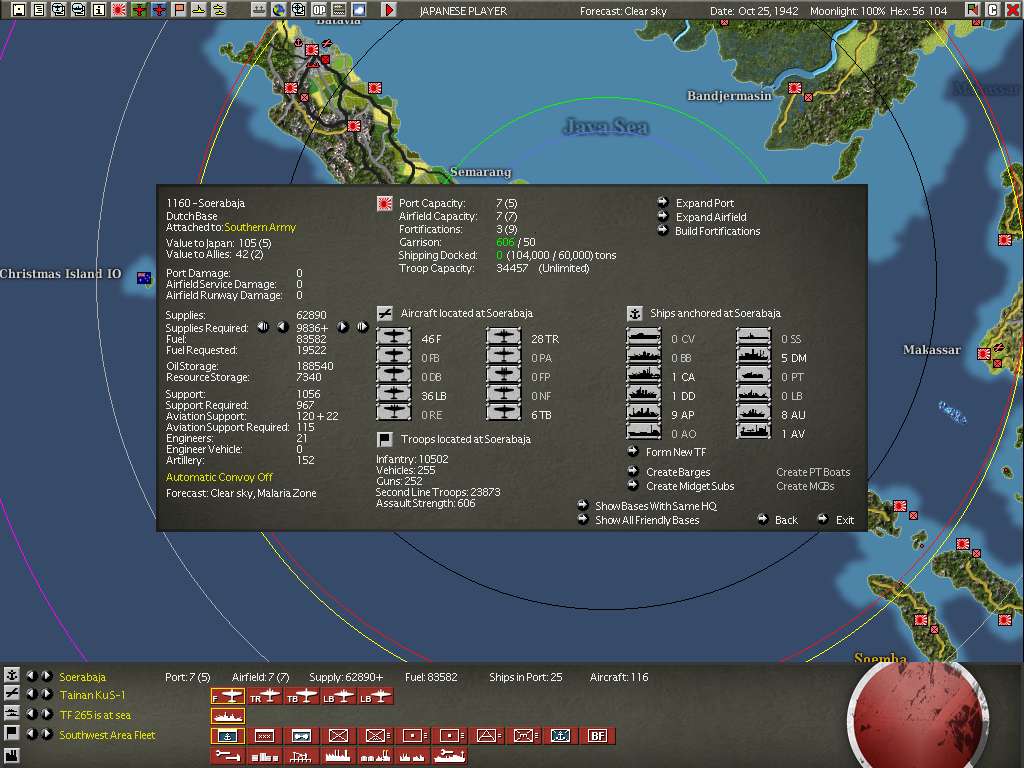This screenshot has width=1024, height=768.
Task: Go to previous base before Soerabaja
Action: 31,676
